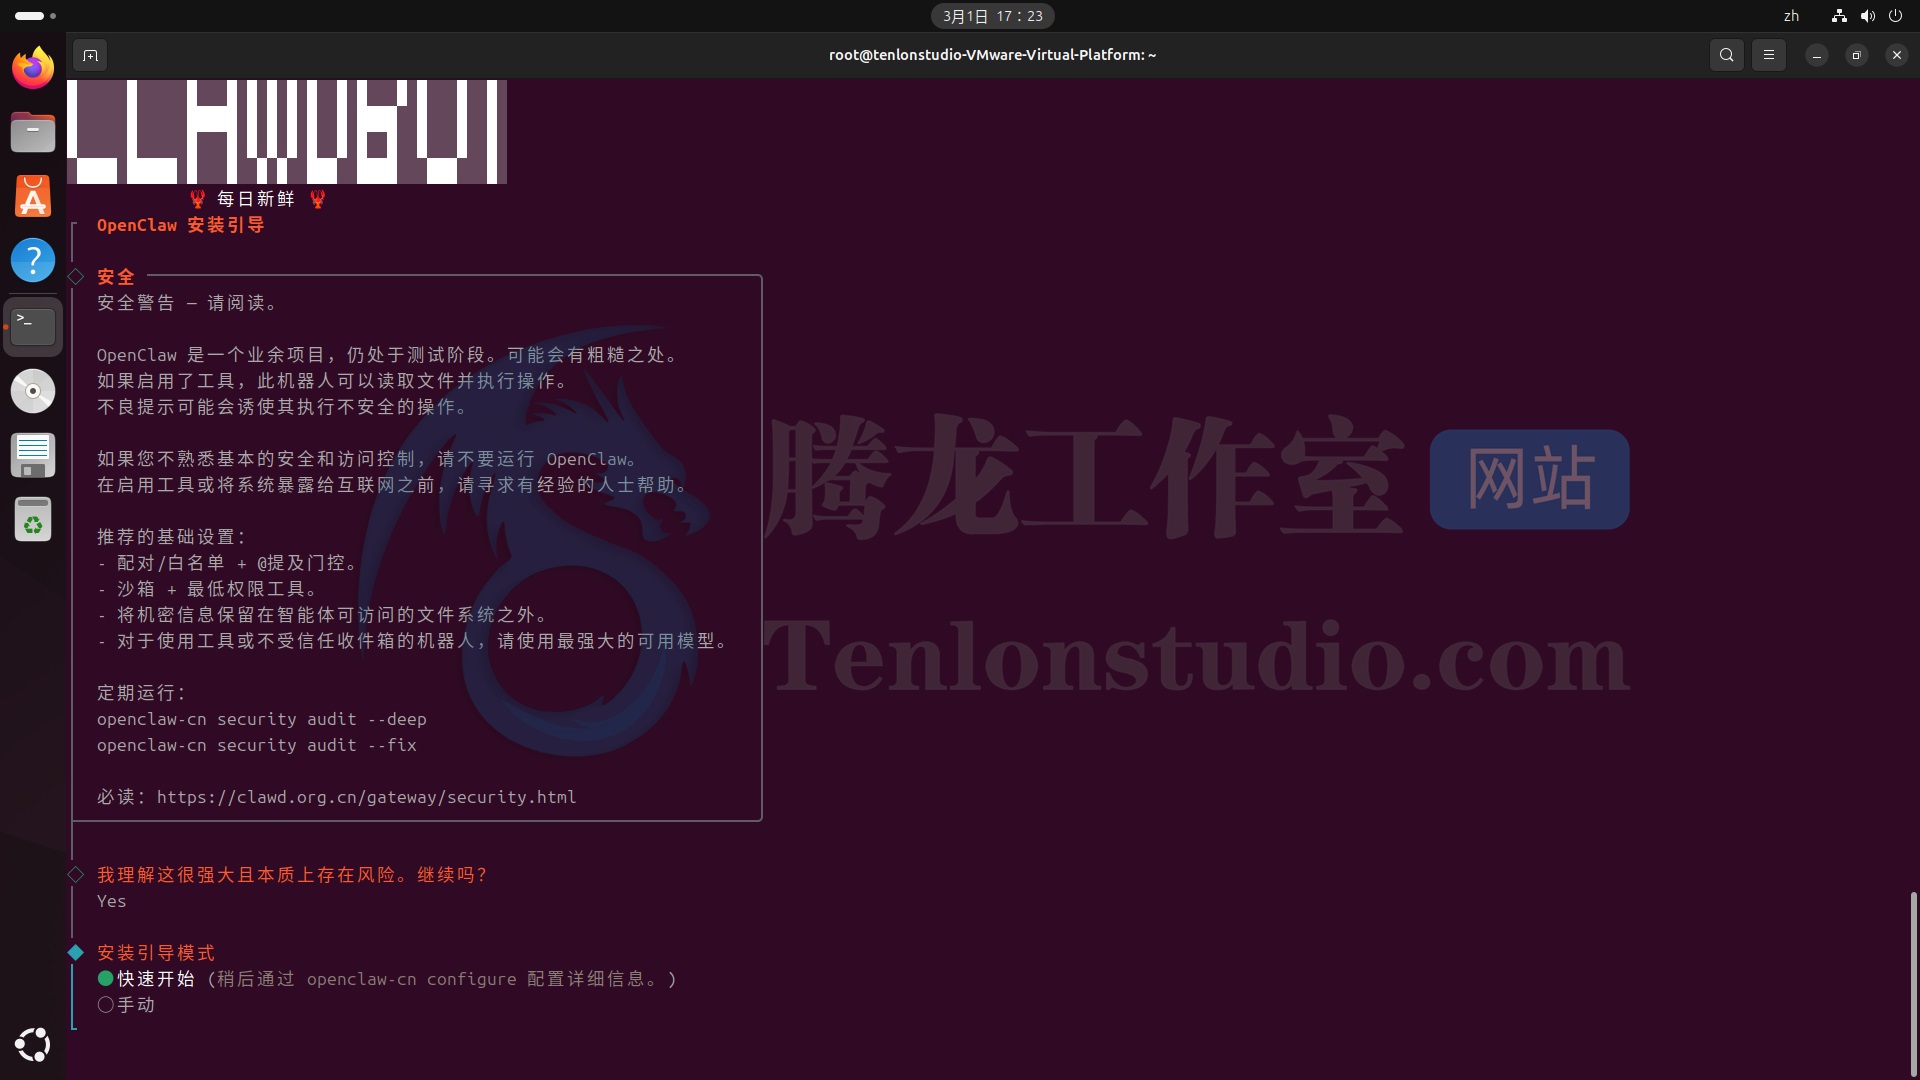This screenshot has height=1080, width=1920.
Task: Click the volume icon in top bar
Action: pos(1867,16)
